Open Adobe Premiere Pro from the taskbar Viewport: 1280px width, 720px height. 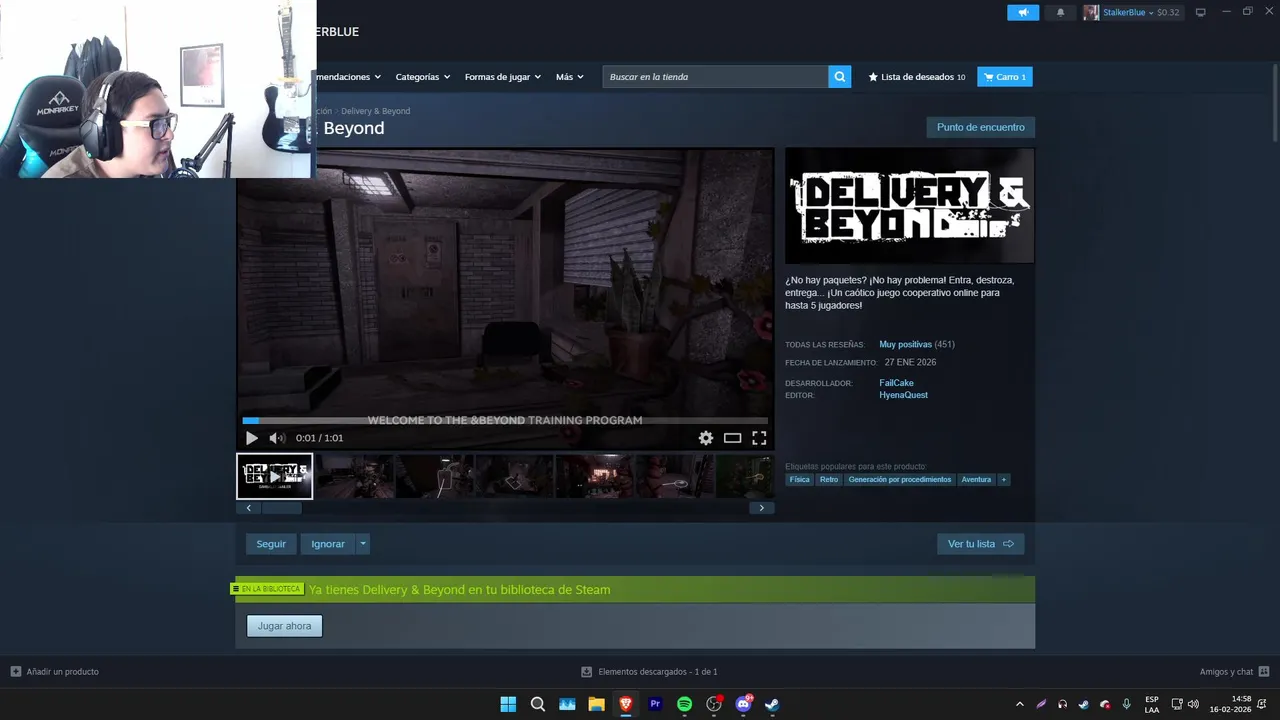(x=655, y=704)
